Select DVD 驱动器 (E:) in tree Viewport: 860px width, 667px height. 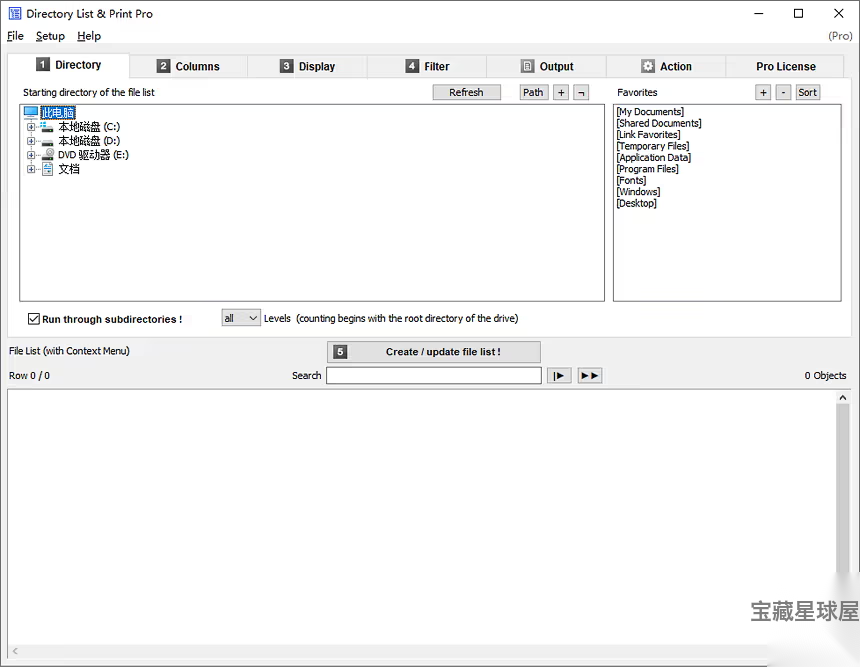click(93, 155)
